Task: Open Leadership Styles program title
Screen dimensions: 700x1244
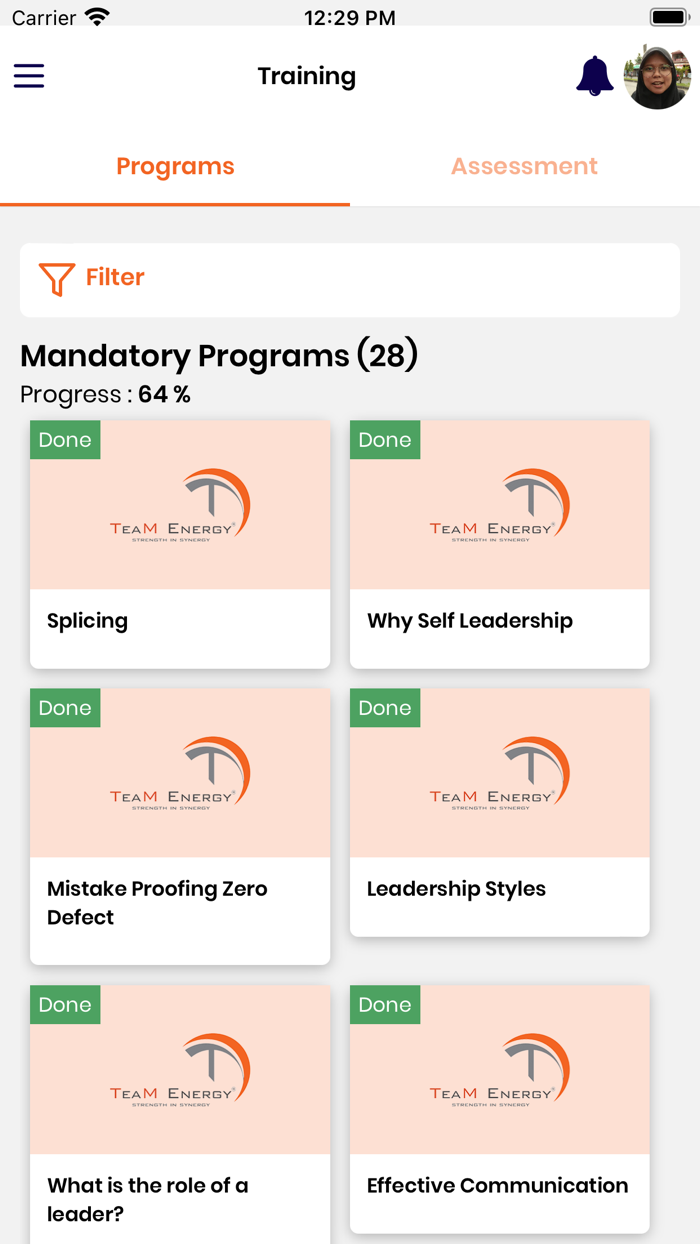Action: [x=456, y=889]
